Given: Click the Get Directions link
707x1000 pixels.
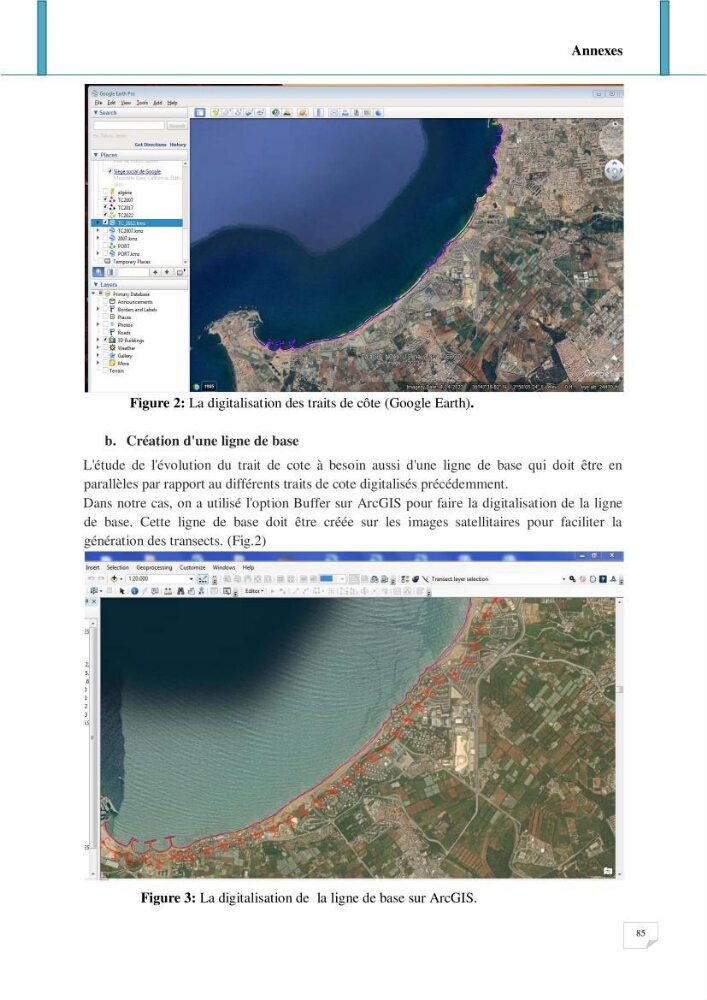Looking at the screenshot, I should 150,145.
